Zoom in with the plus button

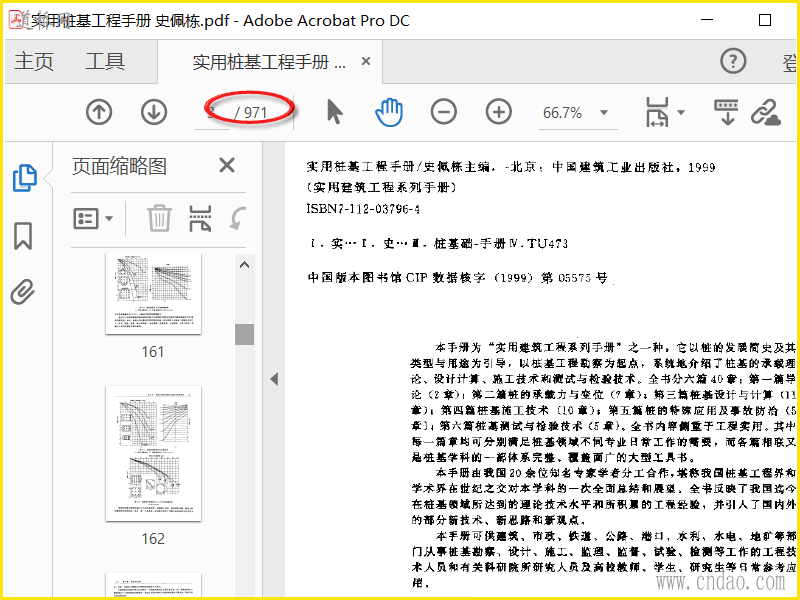tap(498, 112)
